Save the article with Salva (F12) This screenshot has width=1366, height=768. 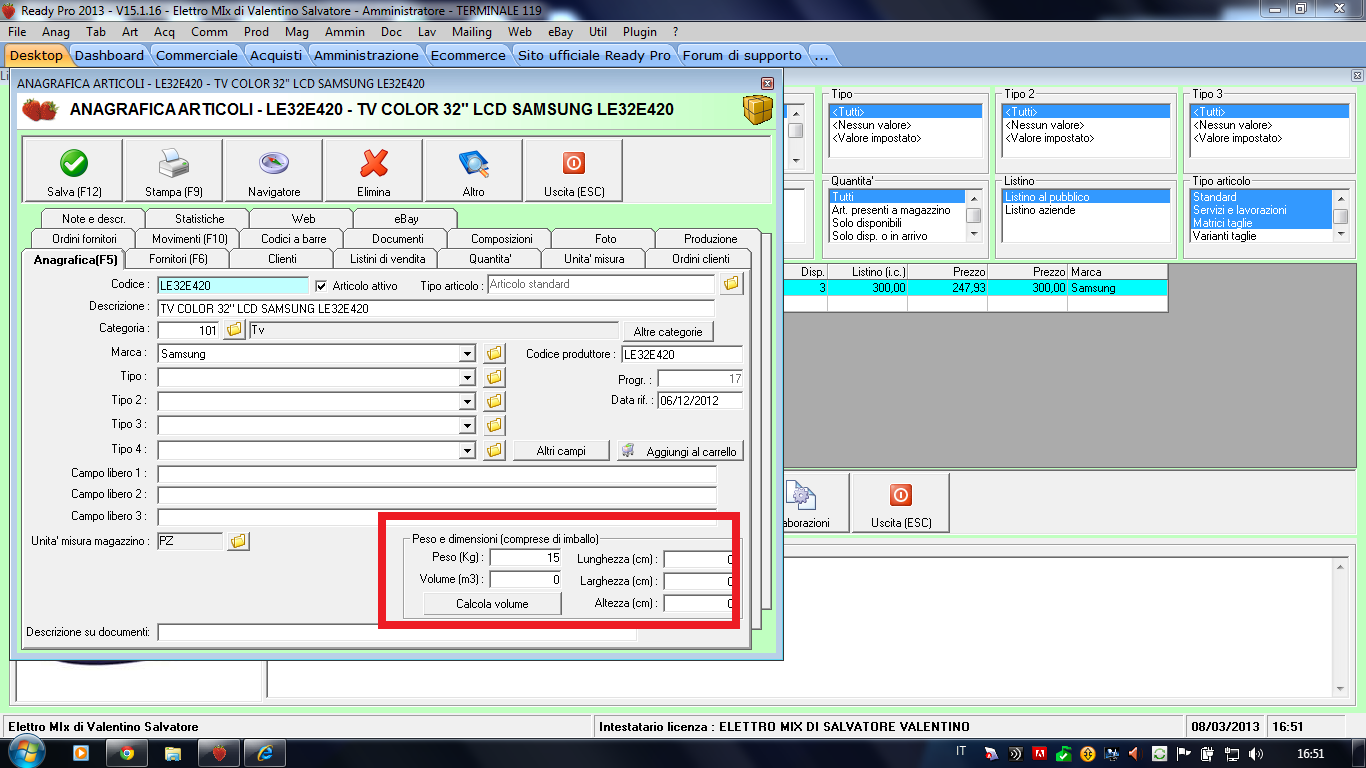click(74, 170)
